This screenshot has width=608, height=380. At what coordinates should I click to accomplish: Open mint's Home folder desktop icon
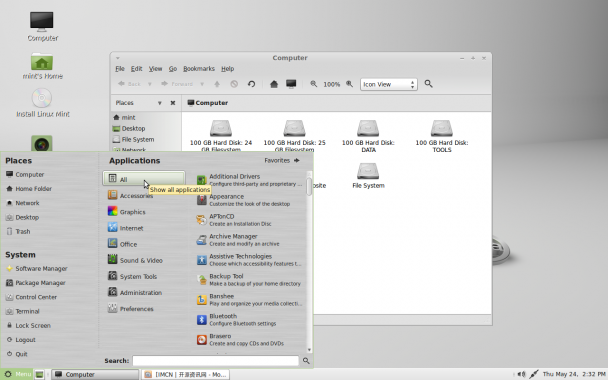tap(42, 66)
